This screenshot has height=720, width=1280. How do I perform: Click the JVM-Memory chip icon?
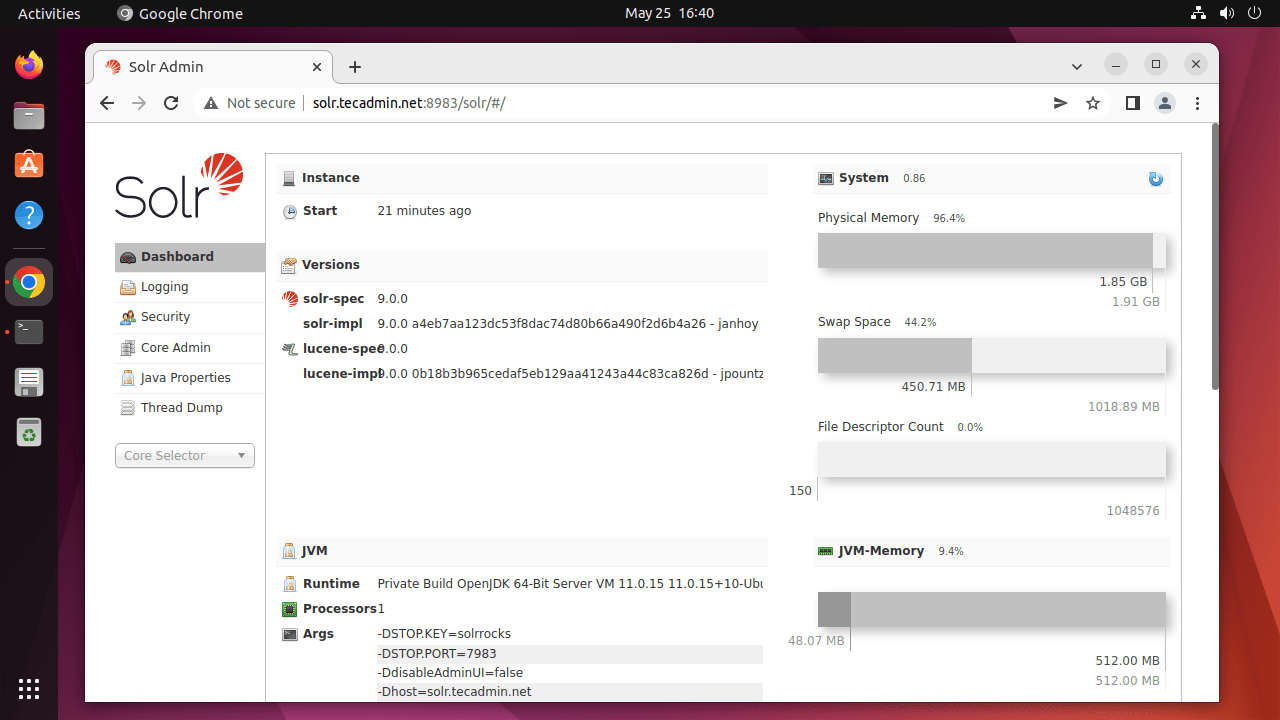click(x=826, y=551)
